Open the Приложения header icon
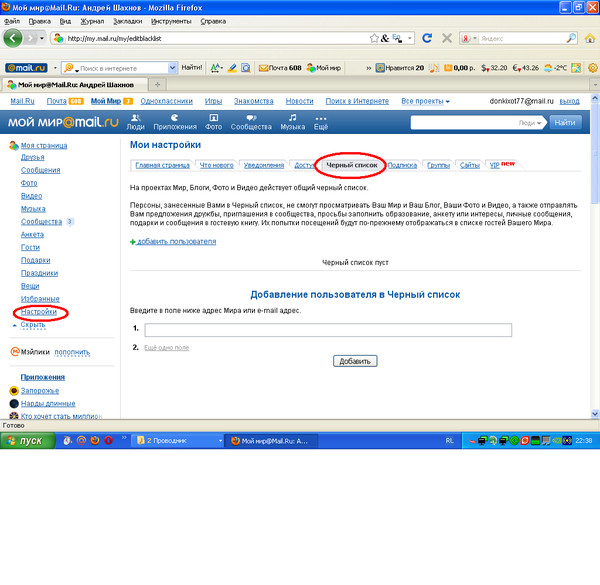The width and height of the screenshot is (600, 585). pyautogui.click(x=175, y=122)
